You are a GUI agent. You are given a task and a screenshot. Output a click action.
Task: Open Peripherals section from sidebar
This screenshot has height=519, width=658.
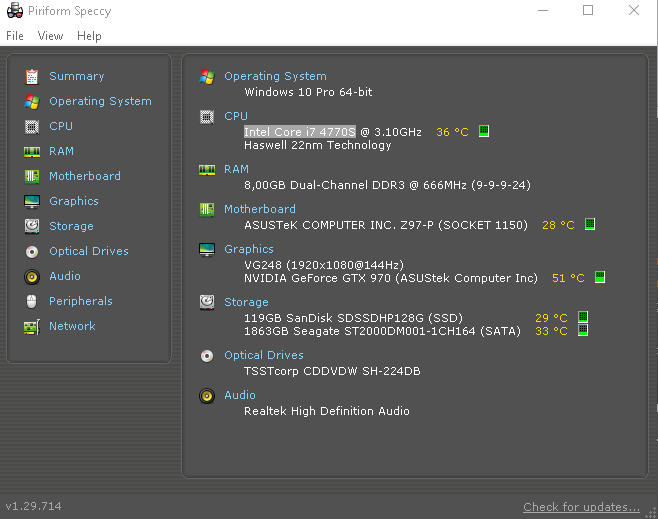click(81, 301)
